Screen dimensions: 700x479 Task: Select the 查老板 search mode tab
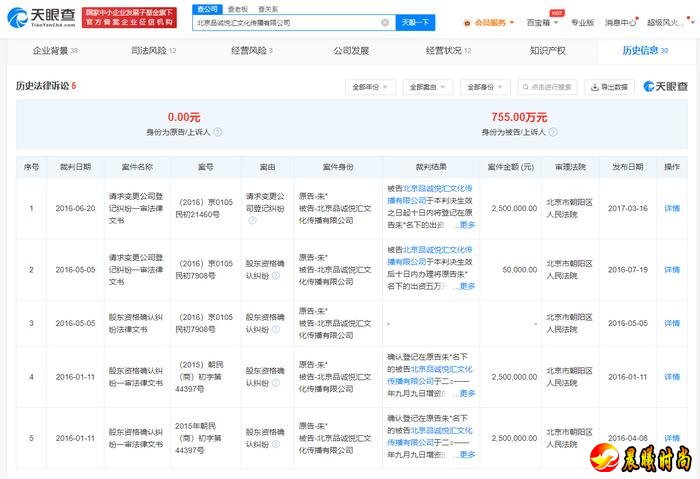(238, 9)
